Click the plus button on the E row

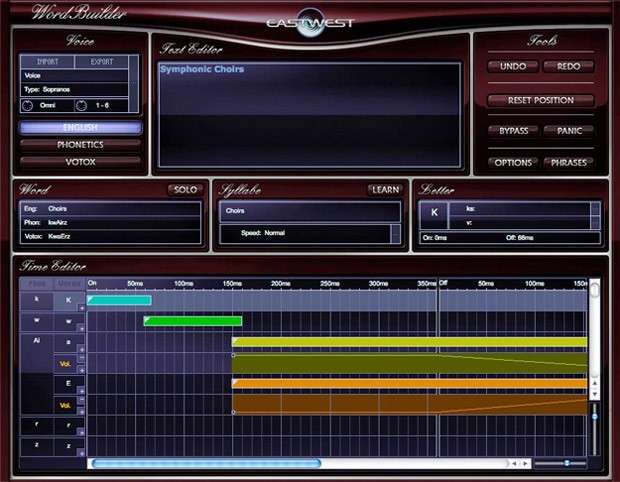coord(81,391)
